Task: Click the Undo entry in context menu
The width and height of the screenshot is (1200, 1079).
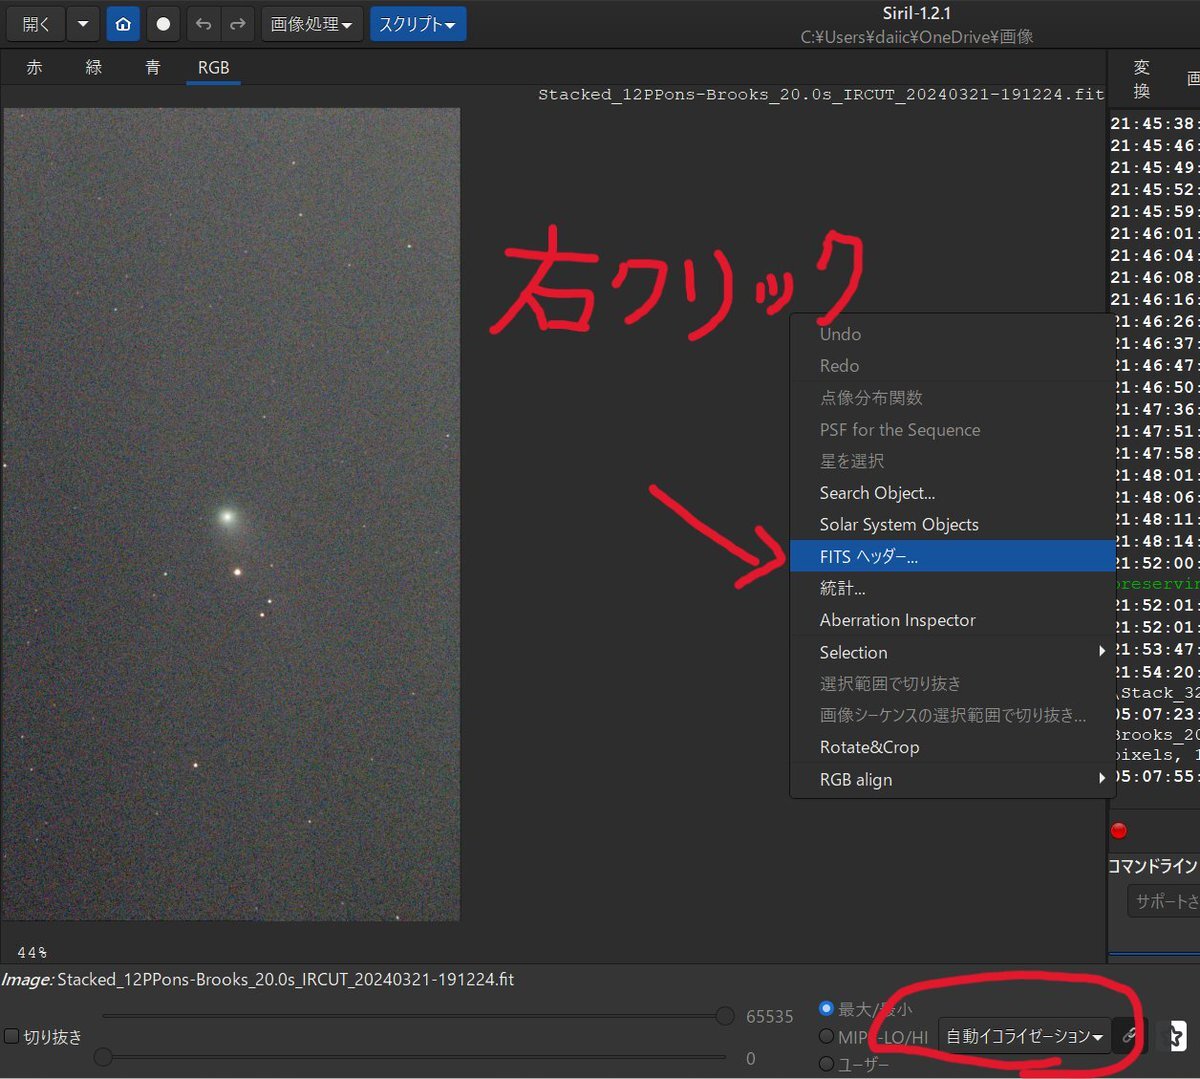Action: [952, 334]
